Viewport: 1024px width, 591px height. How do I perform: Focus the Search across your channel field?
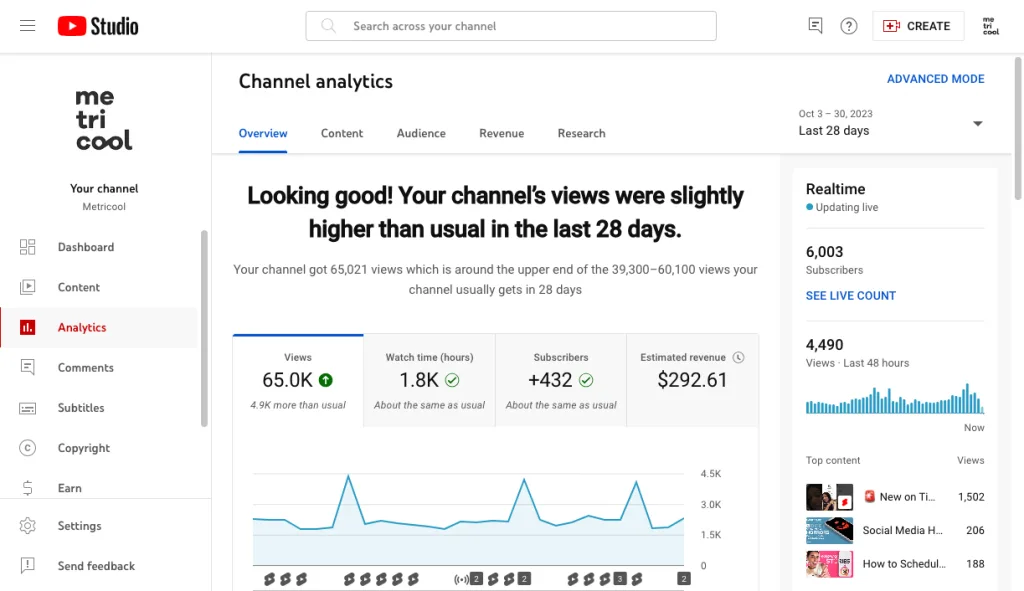511,26
